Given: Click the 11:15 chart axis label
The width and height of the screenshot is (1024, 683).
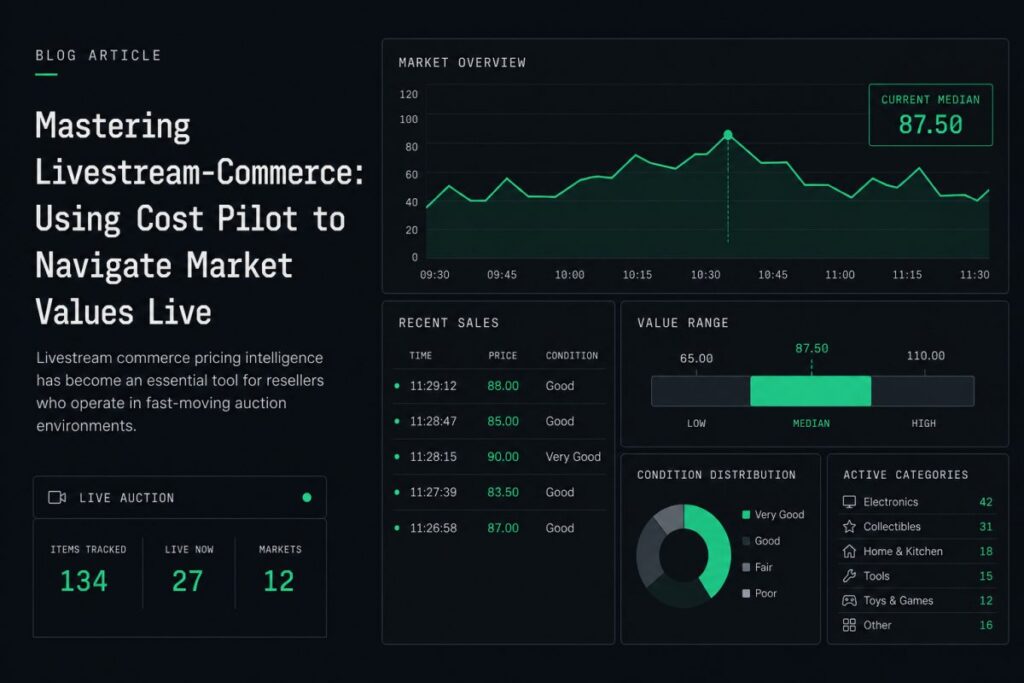Looking at the screenshot, I should [x=907, y=275].
